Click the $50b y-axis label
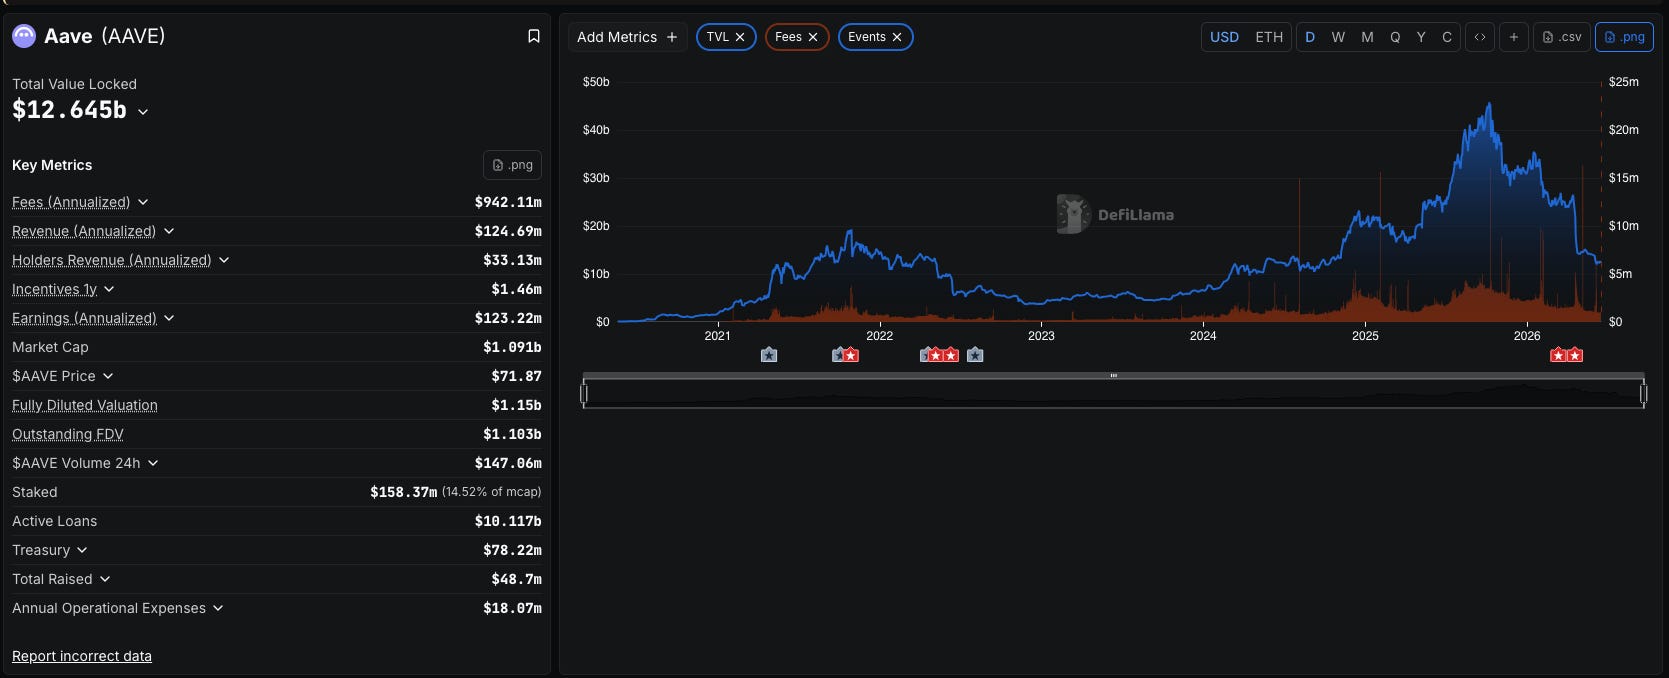This screenshot has width=1669, height=678. tap(596, 82)
